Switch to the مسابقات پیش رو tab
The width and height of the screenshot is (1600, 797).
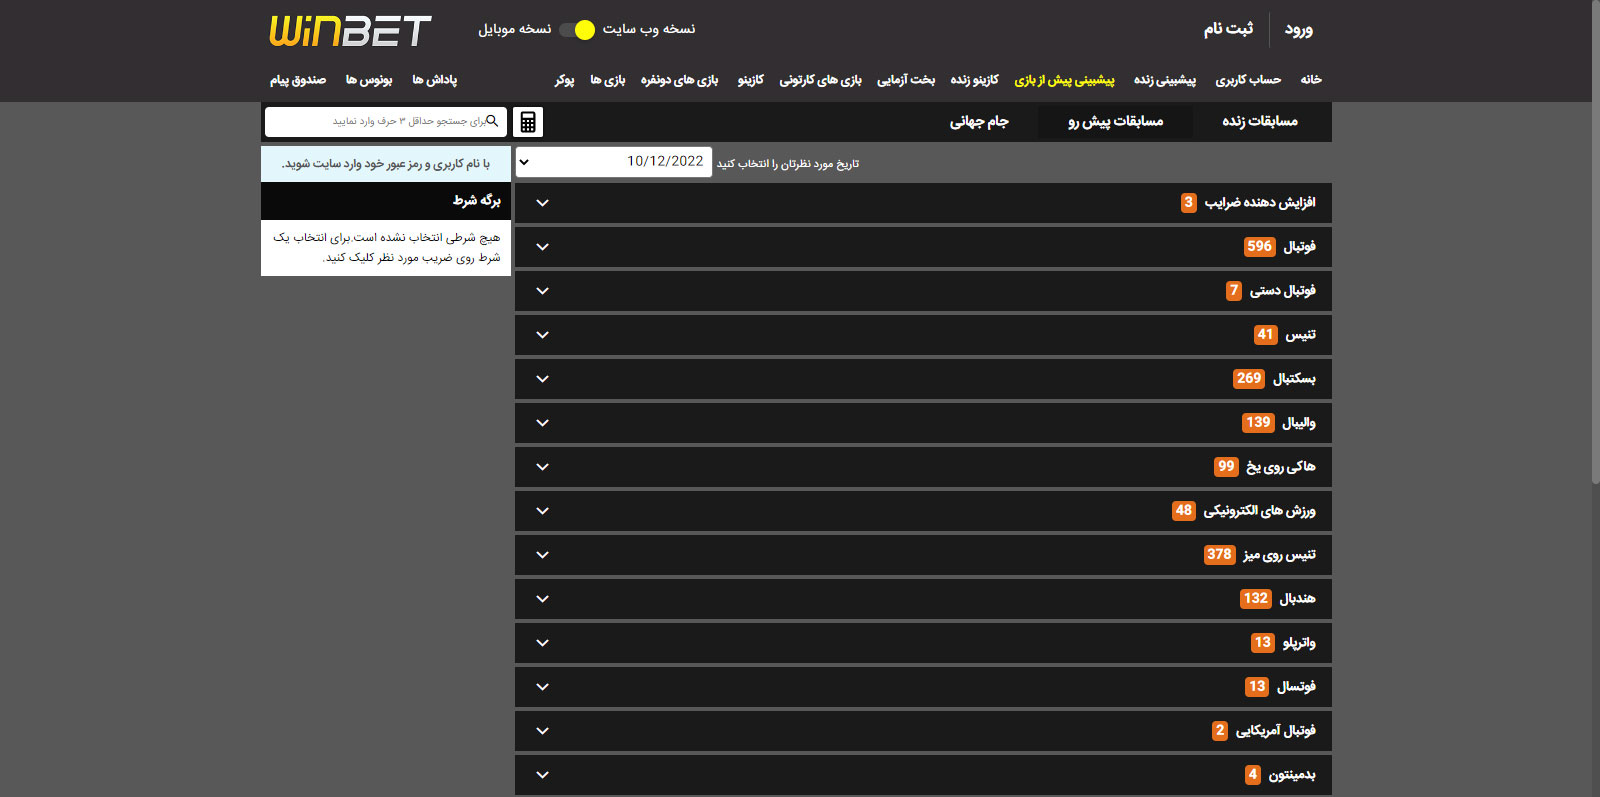coord(1115,122)
